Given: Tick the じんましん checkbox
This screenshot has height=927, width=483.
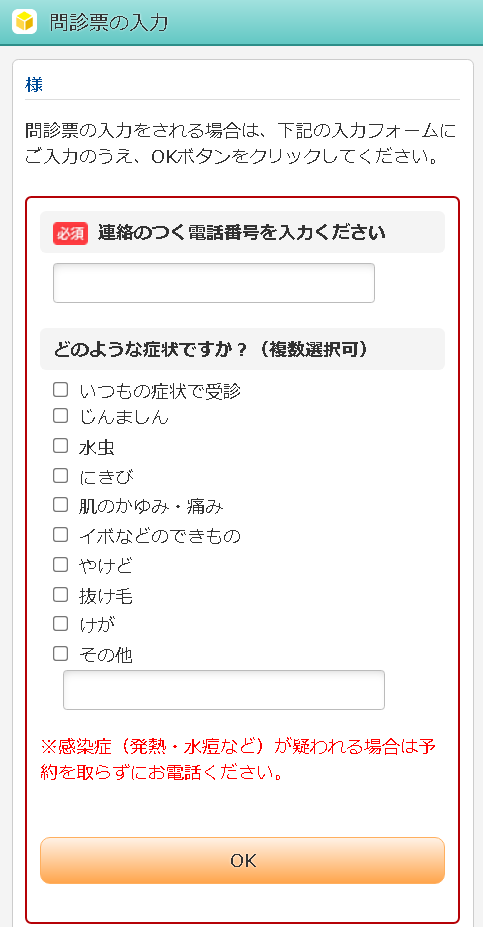Looking at the screenshot, I should click(x=61, y=416).
